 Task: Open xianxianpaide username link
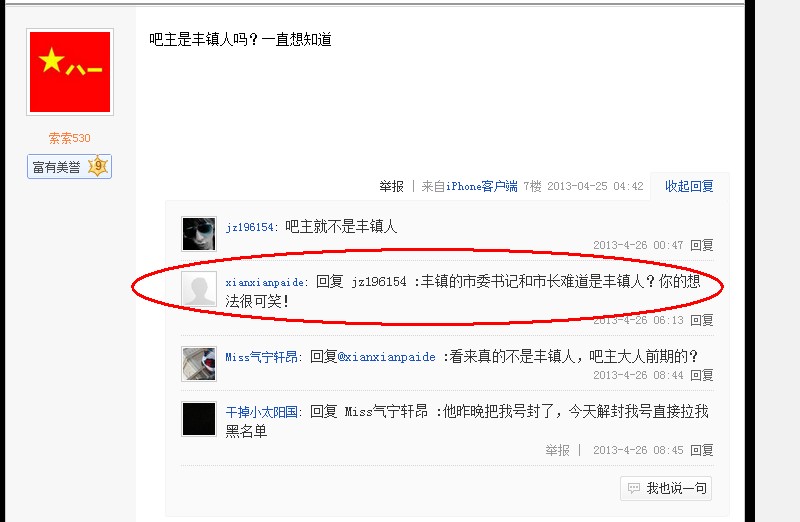[x=265, y=282]
